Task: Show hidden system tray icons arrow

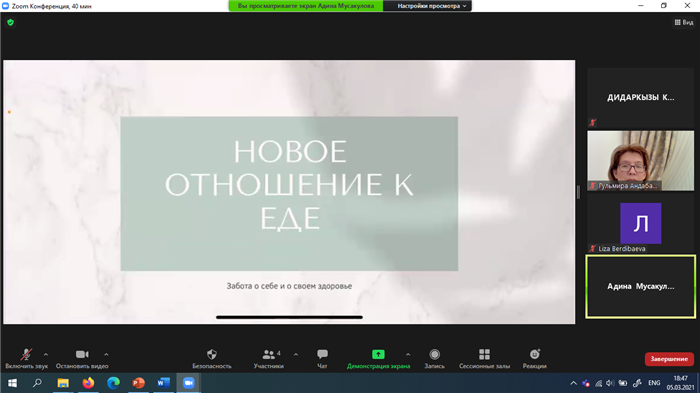Action: coord(574,383)
